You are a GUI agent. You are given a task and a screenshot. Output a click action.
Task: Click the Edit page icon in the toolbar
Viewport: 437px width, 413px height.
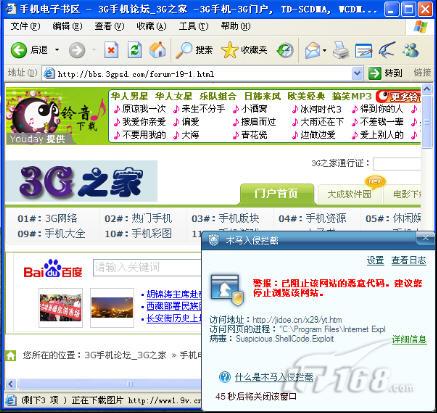(363, 51)
